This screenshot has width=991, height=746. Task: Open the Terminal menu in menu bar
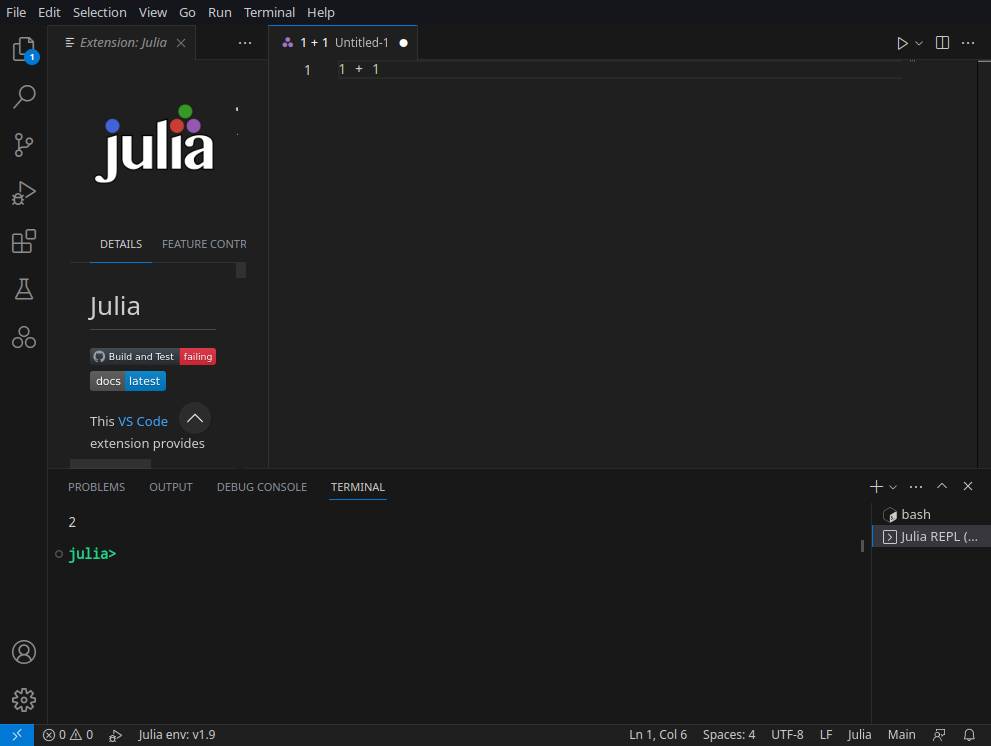(x=269, y=12)
